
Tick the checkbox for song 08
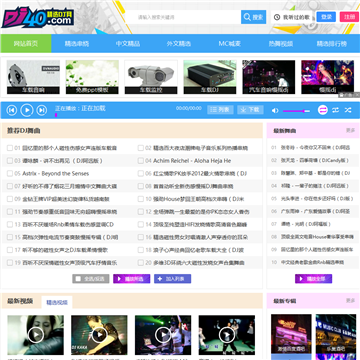(141, 186)
